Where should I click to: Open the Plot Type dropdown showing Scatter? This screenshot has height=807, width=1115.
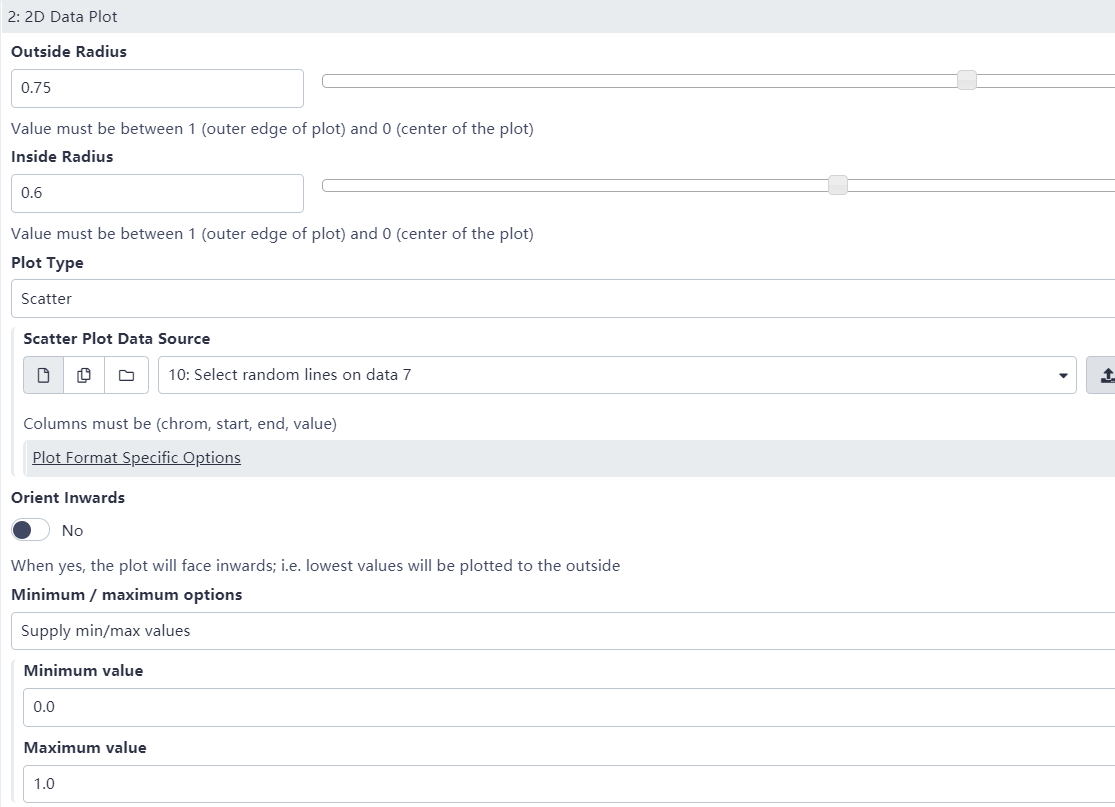(x=560, y=298)
